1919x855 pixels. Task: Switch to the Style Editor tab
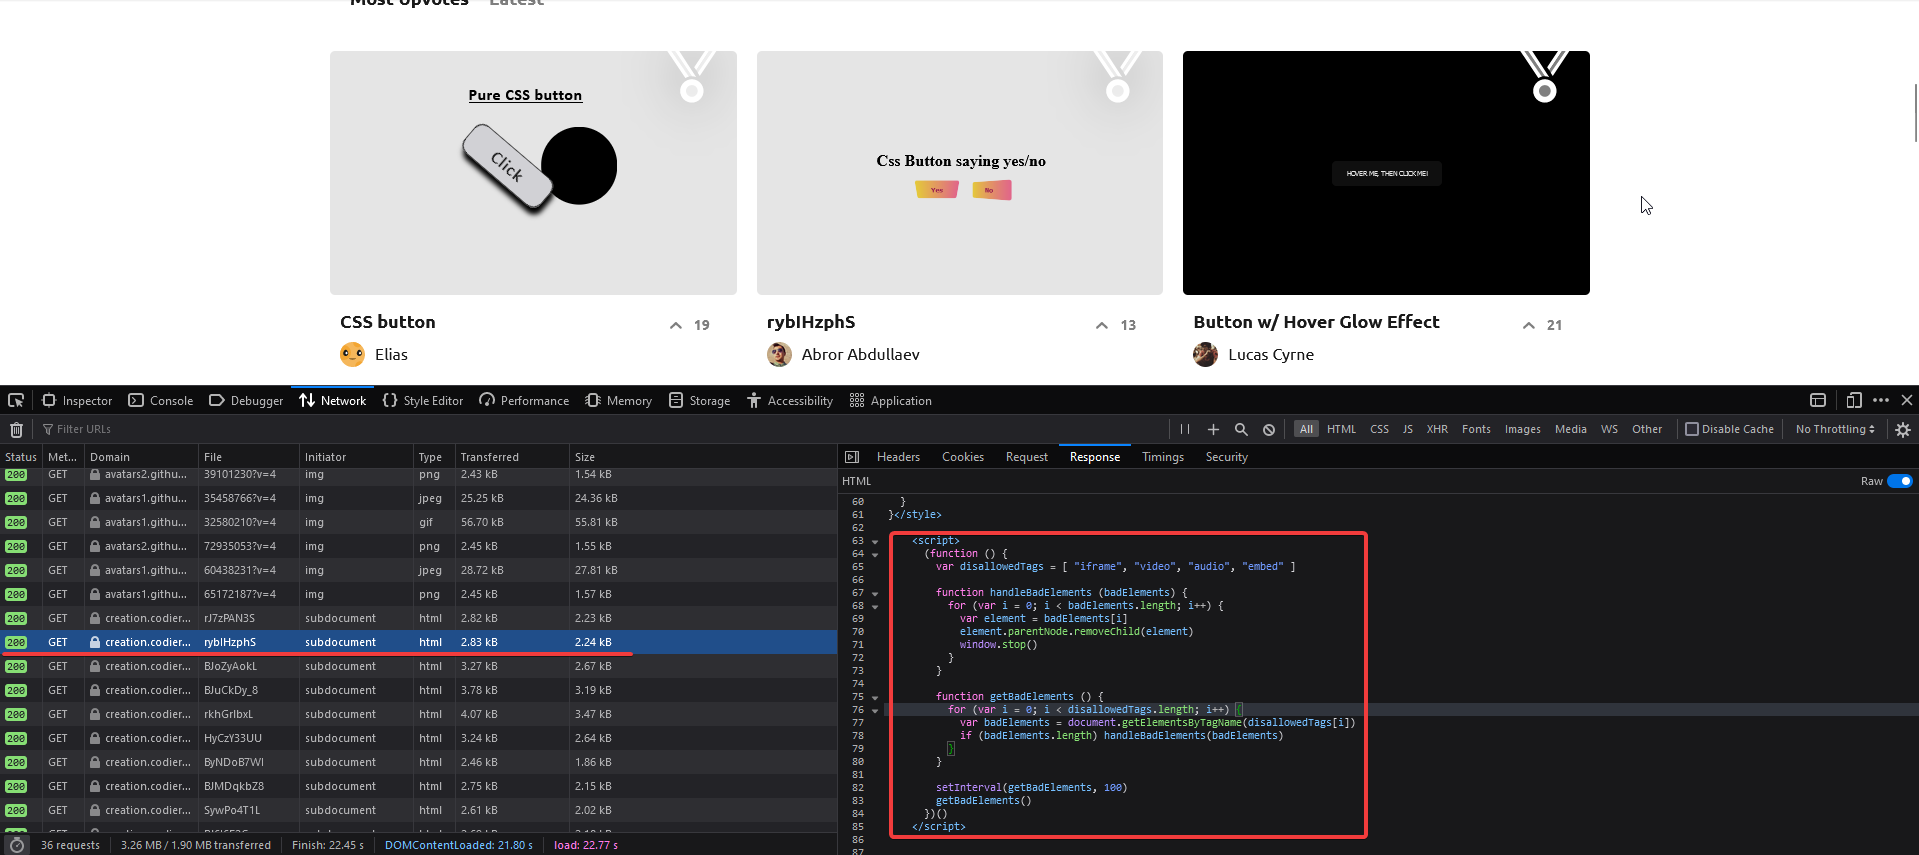423,400
